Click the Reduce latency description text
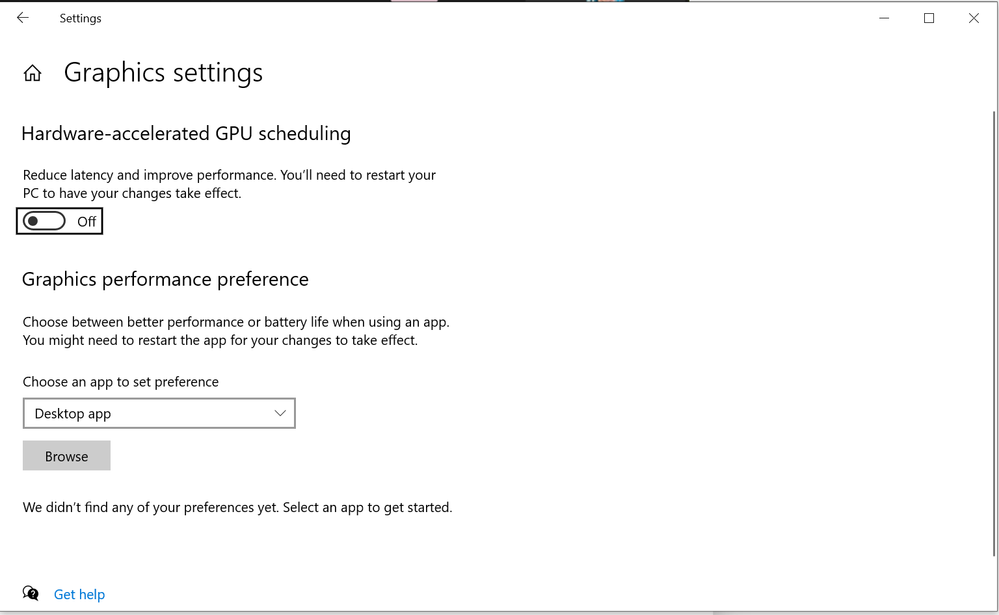The image size is (999, 615). pyautogui.click(x=229, y=184)
